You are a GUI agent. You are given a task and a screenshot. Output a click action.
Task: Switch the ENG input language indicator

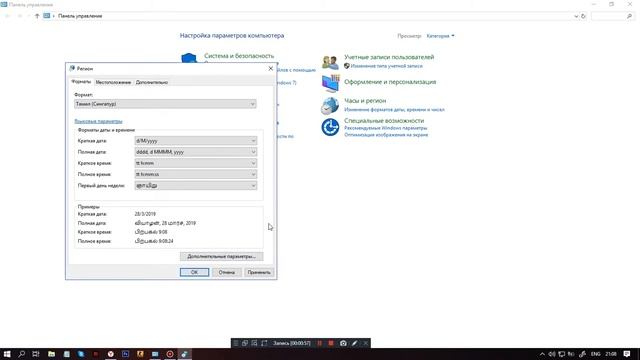596,354
